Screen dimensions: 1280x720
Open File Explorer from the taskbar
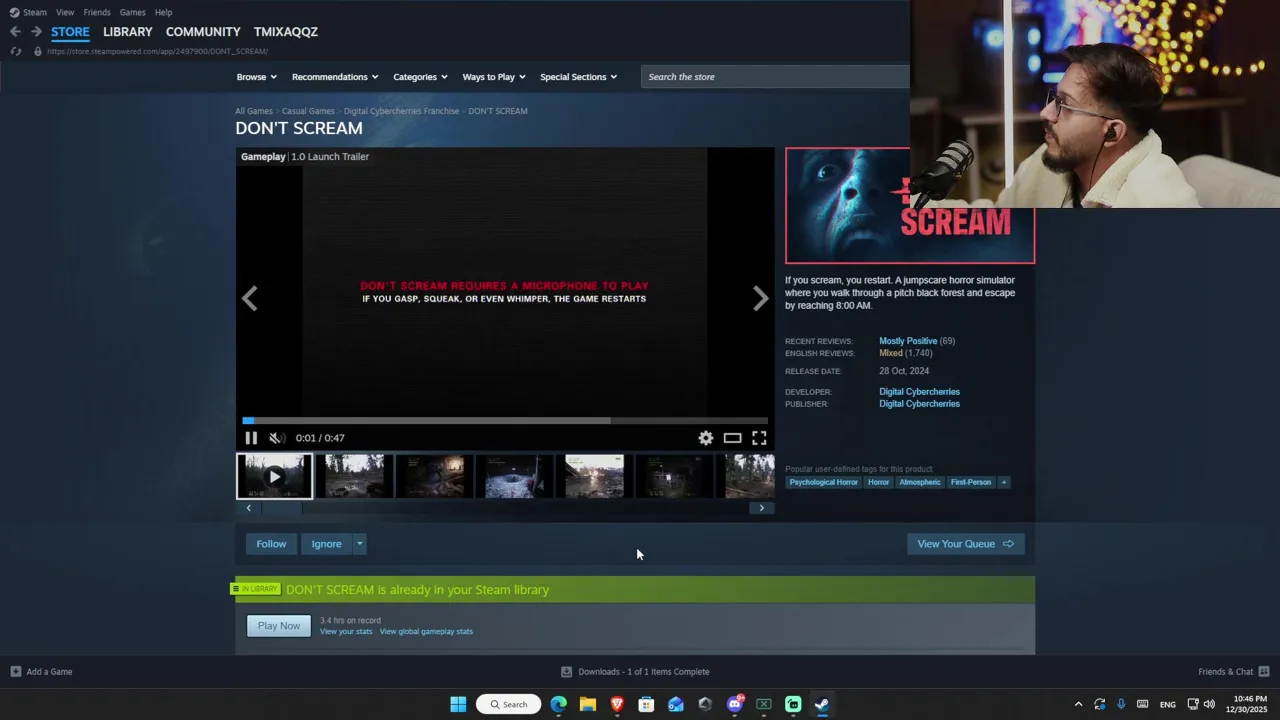(x=588, y=704)
